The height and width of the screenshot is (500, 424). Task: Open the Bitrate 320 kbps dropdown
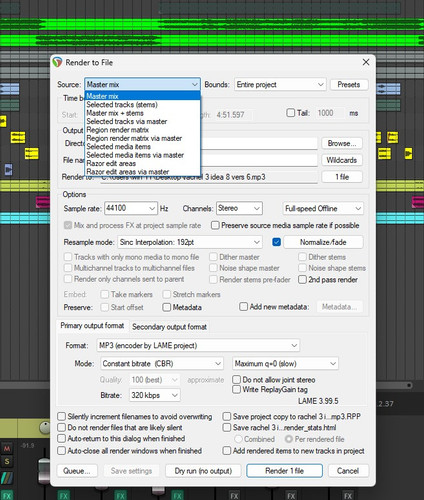click(x=155, y=395)
